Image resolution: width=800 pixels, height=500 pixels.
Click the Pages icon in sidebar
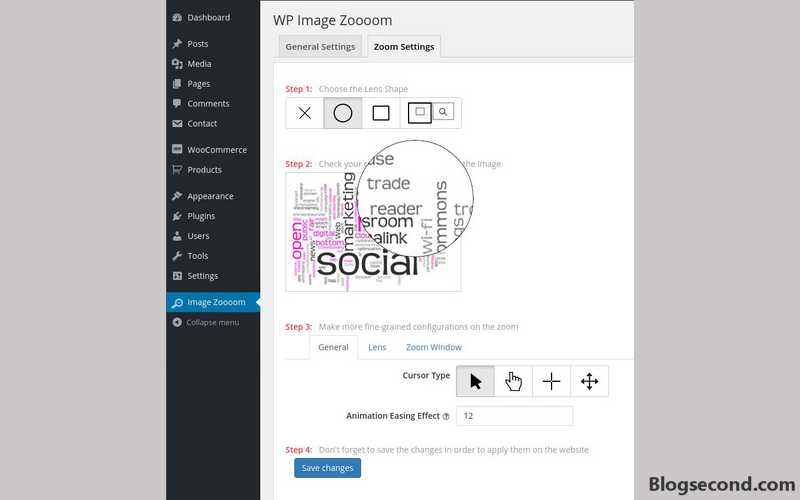pos(177,84)
